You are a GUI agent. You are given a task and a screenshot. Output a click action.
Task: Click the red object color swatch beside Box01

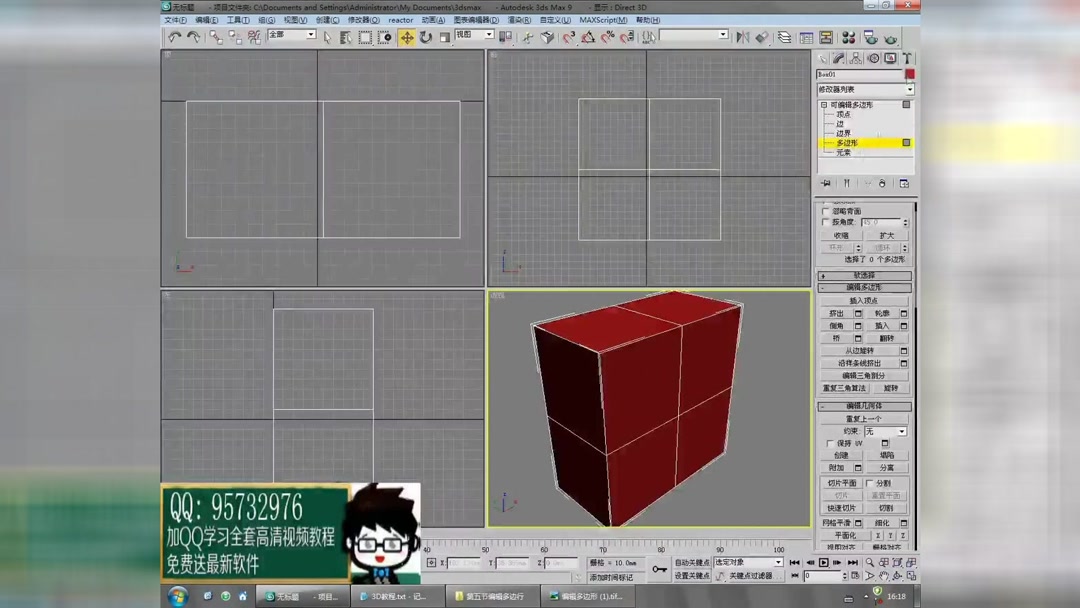click(908, 74)
